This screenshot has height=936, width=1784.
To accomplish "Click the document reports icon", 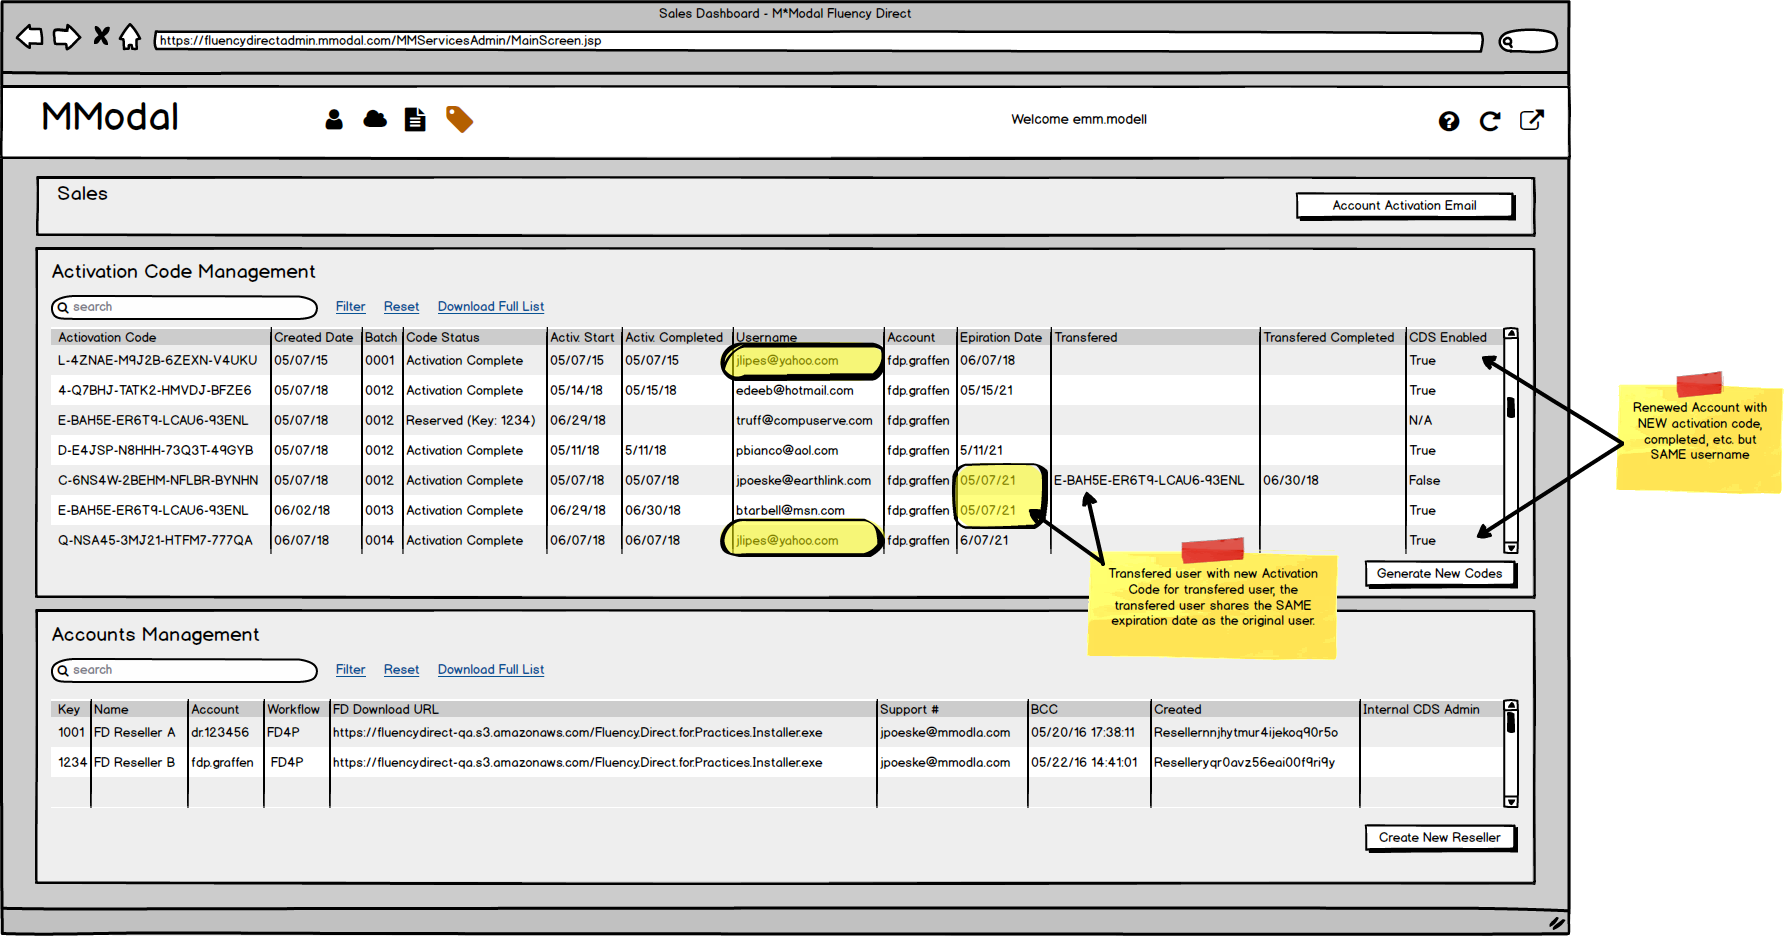I will click(x=415, y=119).
